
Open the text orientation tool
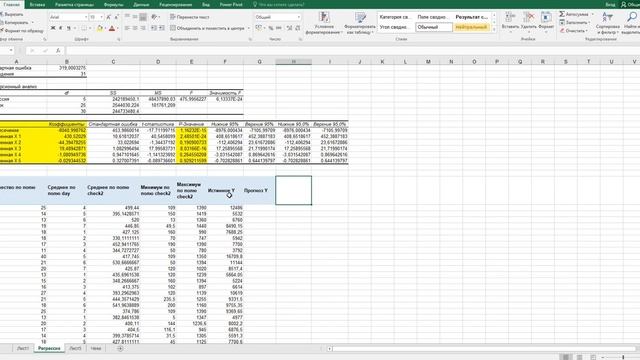(155, 17)
